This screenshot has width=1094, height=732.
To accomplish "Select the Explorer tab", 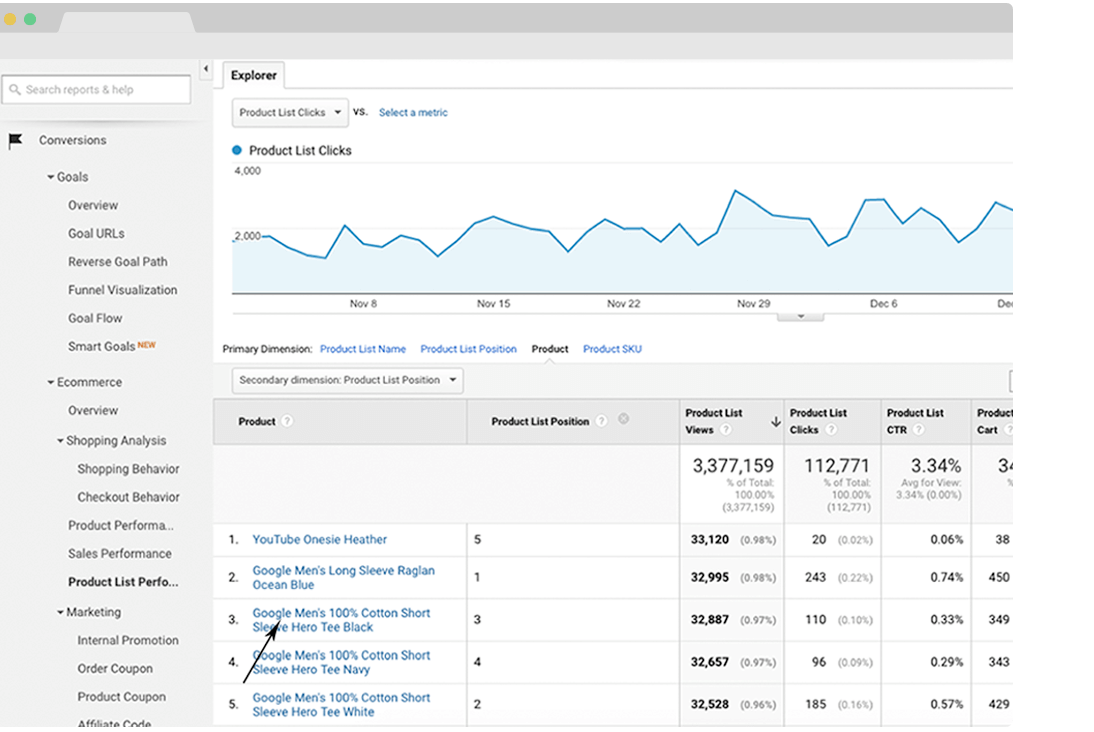I will click(254, 75).
